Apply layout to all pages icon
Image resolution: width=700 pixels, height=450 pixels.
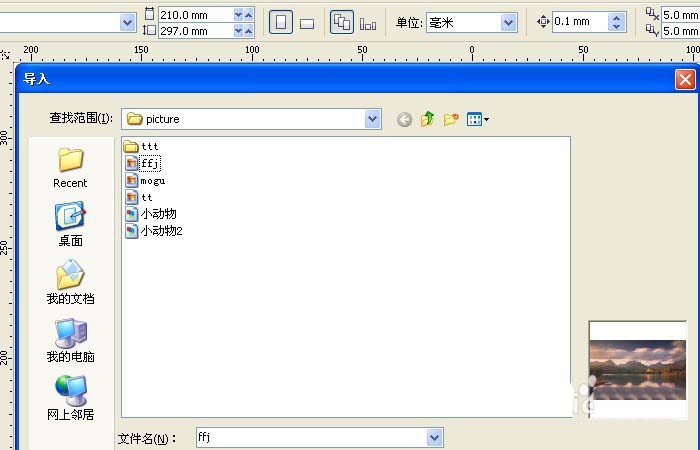[342, 22]
